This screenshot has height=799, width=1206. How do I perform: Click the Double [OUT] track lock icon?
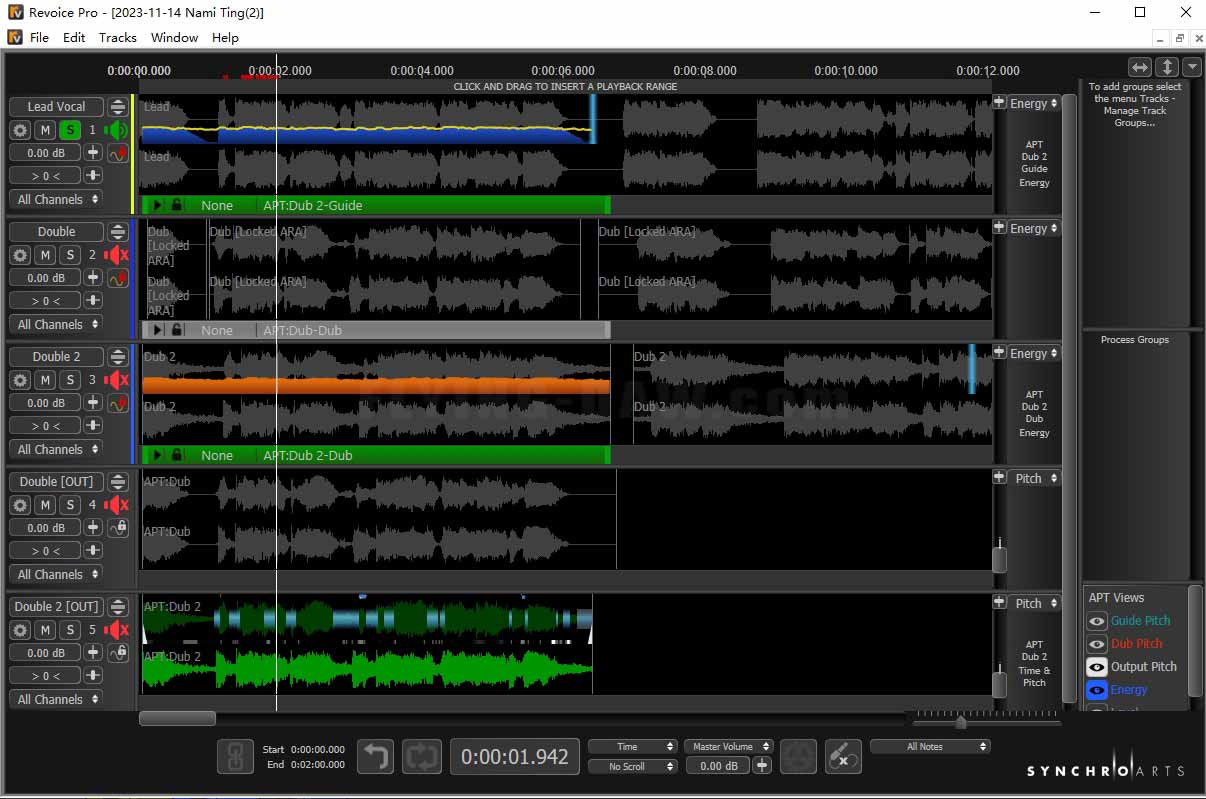pyautogui.click(x=119, y=527)
